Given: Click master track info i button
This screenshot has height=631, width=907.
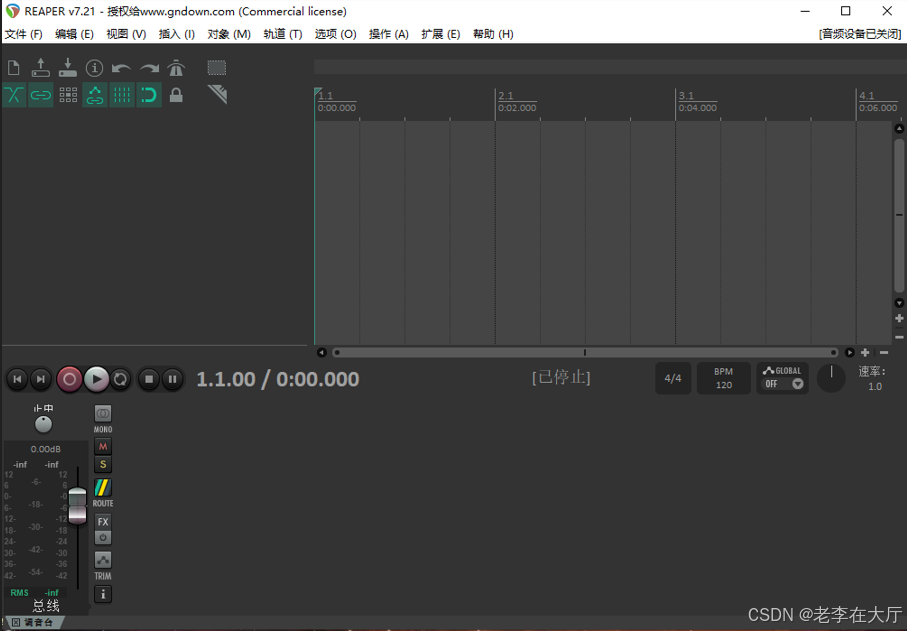Looking at the screenshot, I should coord(103,594).
